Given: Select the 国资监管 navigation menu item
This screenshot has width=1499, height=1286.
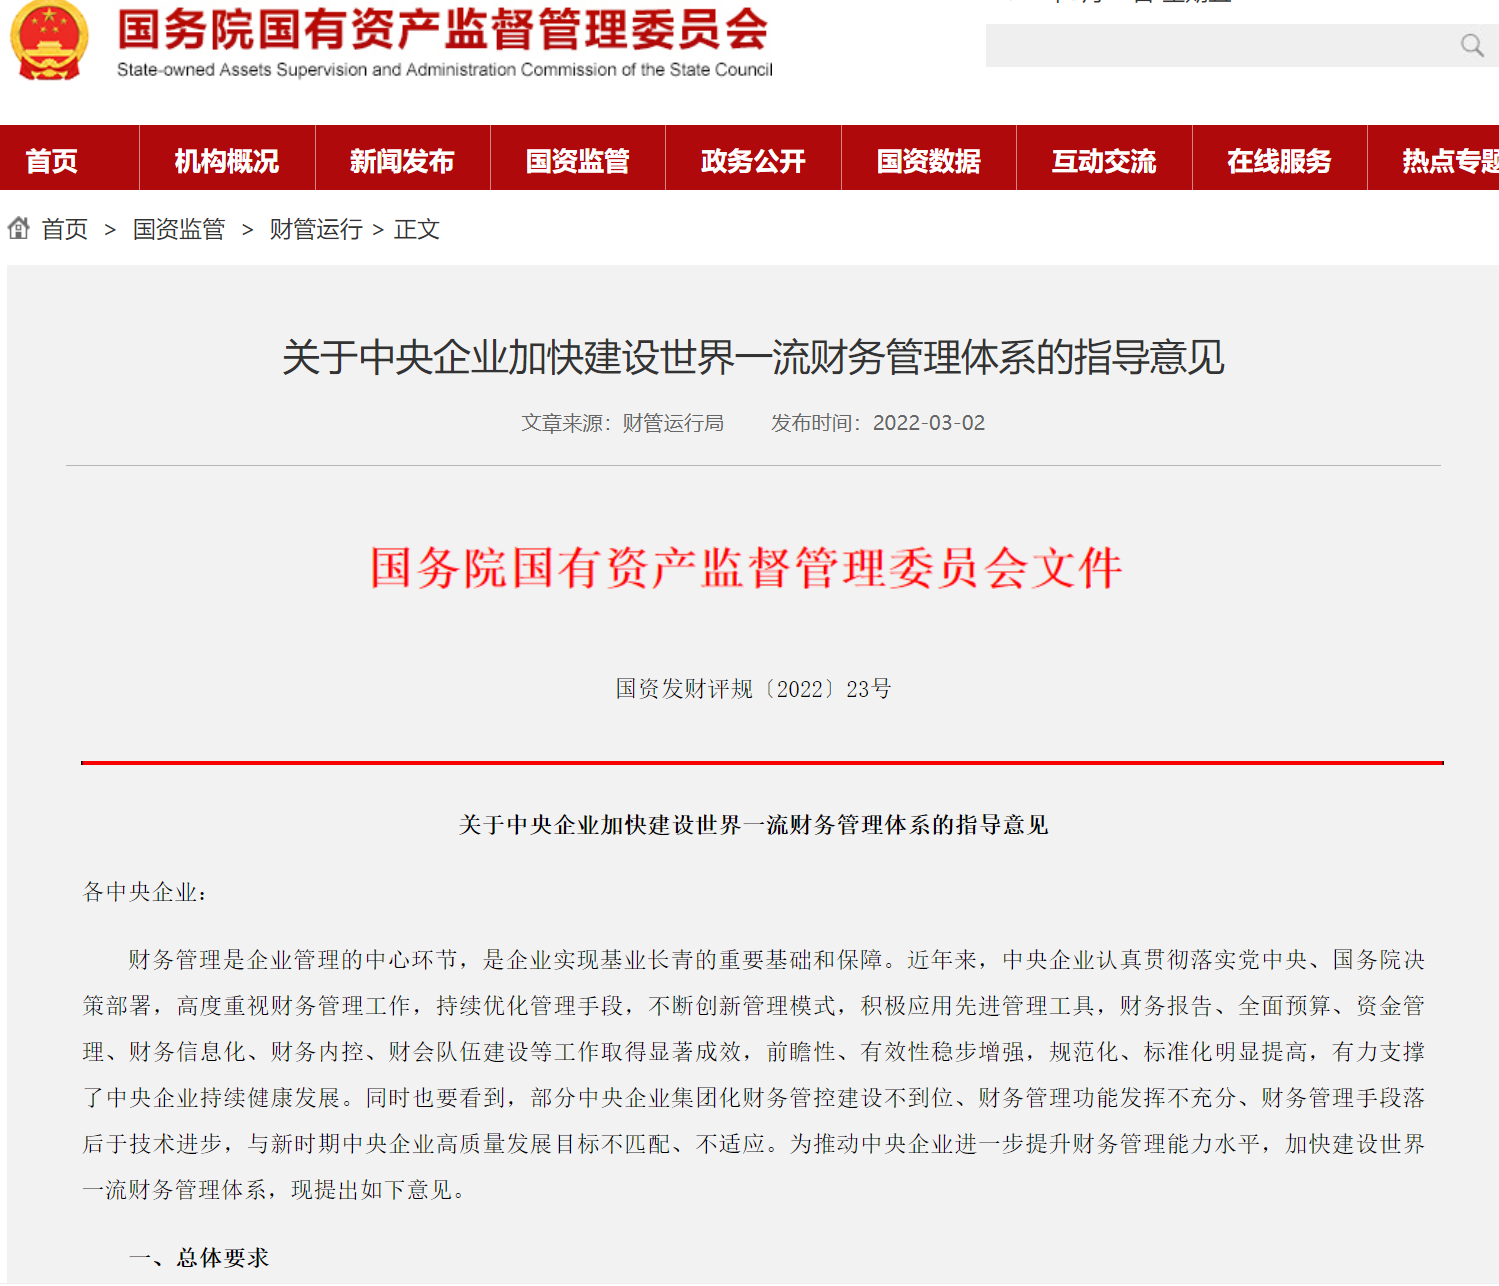Looking at the screenshot, I should pyautogui.click(x=577, y=158).
